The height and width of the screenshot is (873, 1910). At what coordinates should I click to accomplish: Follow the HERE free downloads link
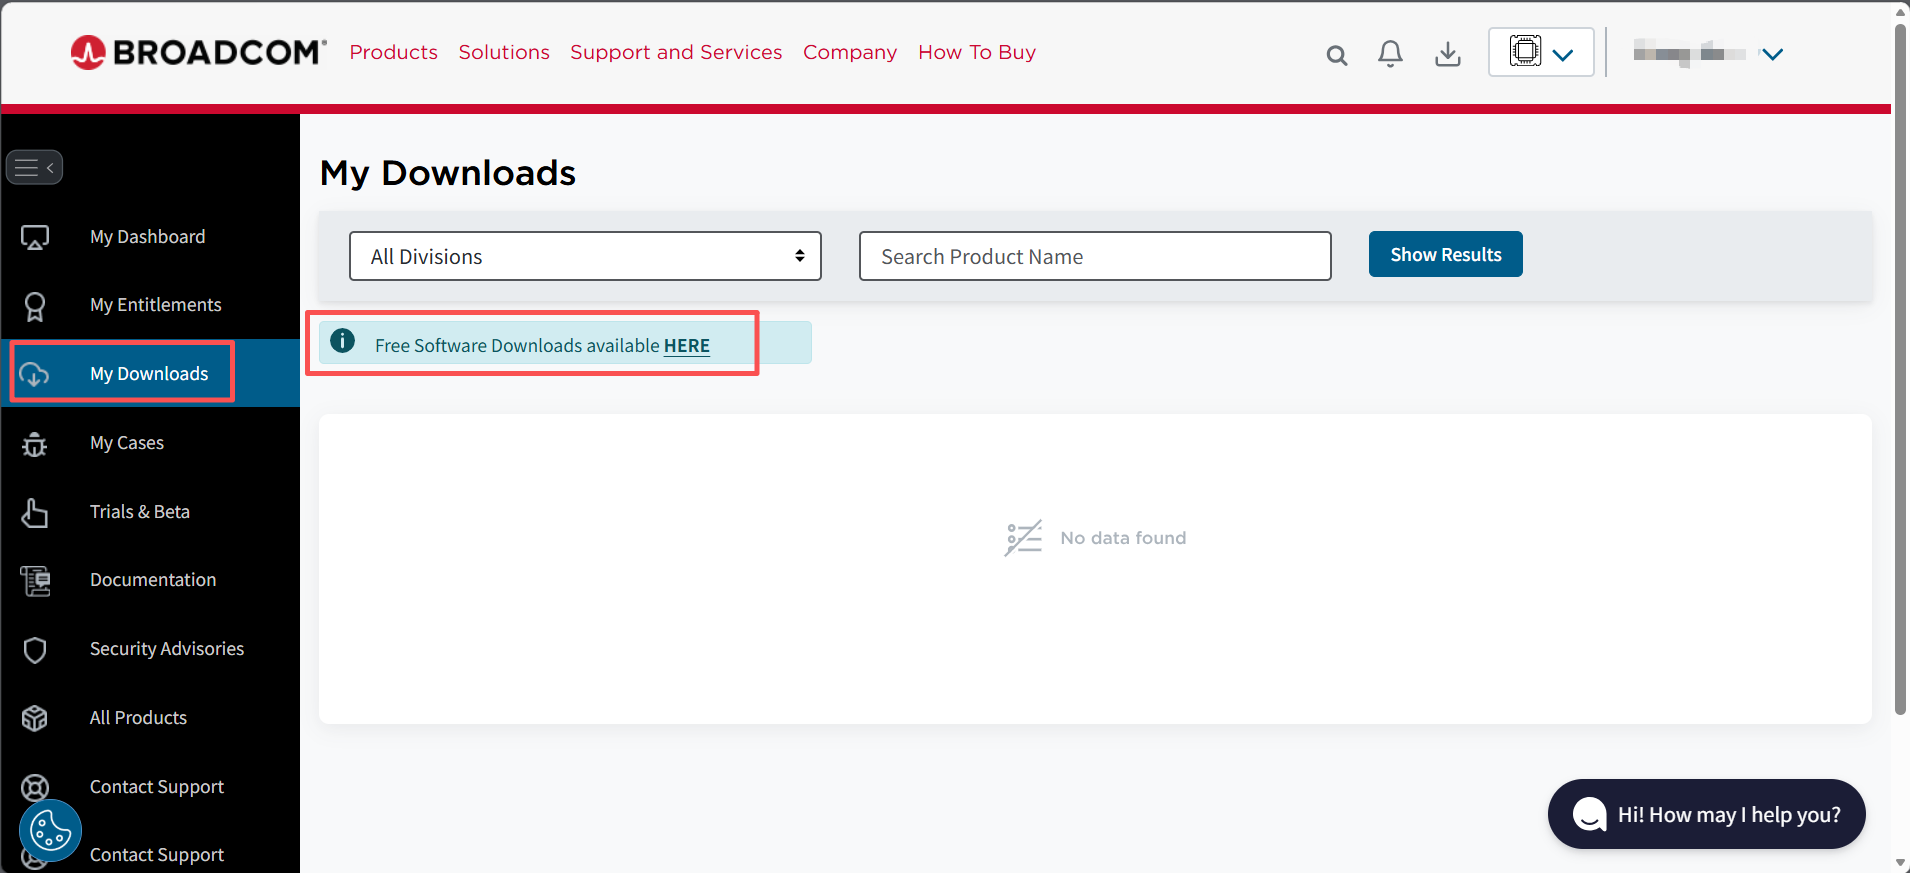point(687,346)
